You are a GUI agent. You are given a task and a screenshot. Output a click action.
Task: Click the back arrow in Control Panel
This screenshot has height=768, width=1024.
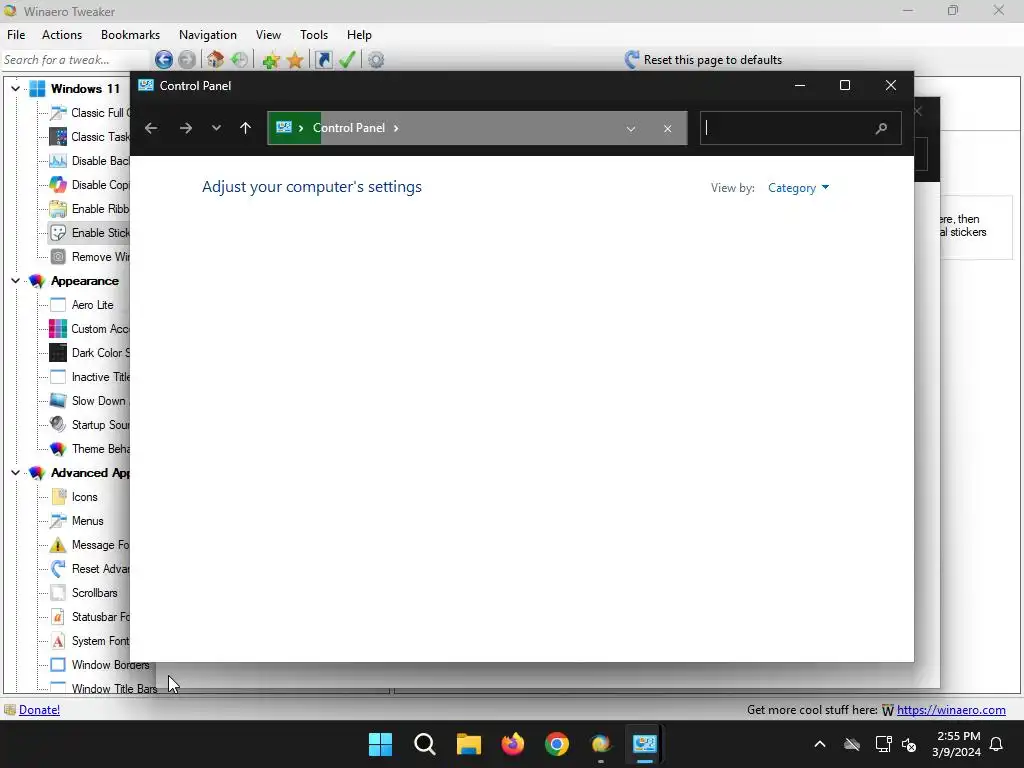click(151, 128)
